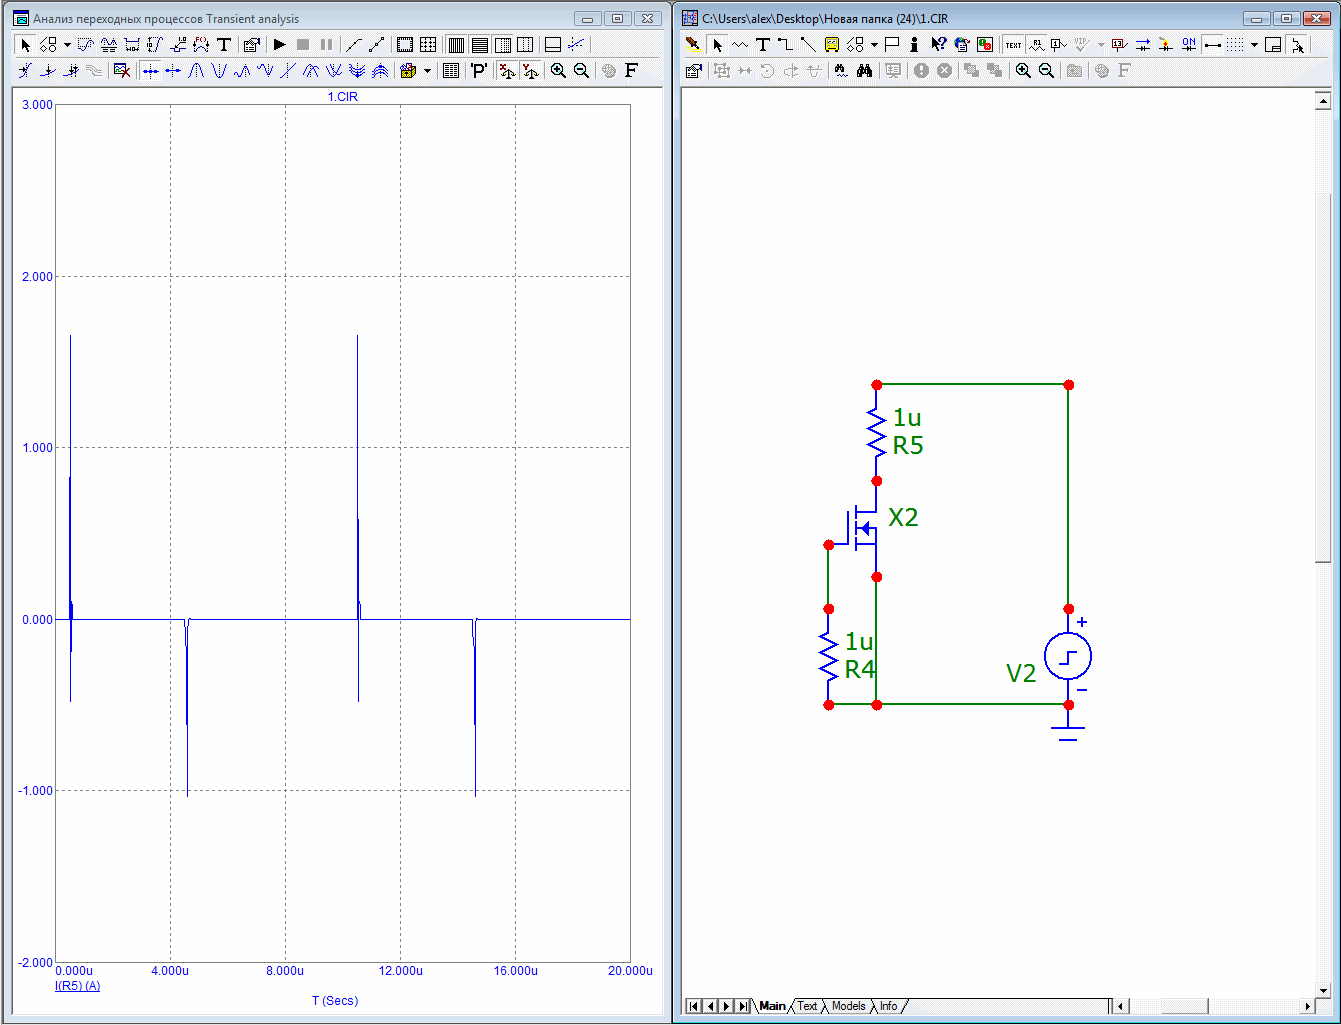Toggle the horizontal cursor mode icon
The width and height of the screenshot is (1341, 1025).
(x=150, y=71)
